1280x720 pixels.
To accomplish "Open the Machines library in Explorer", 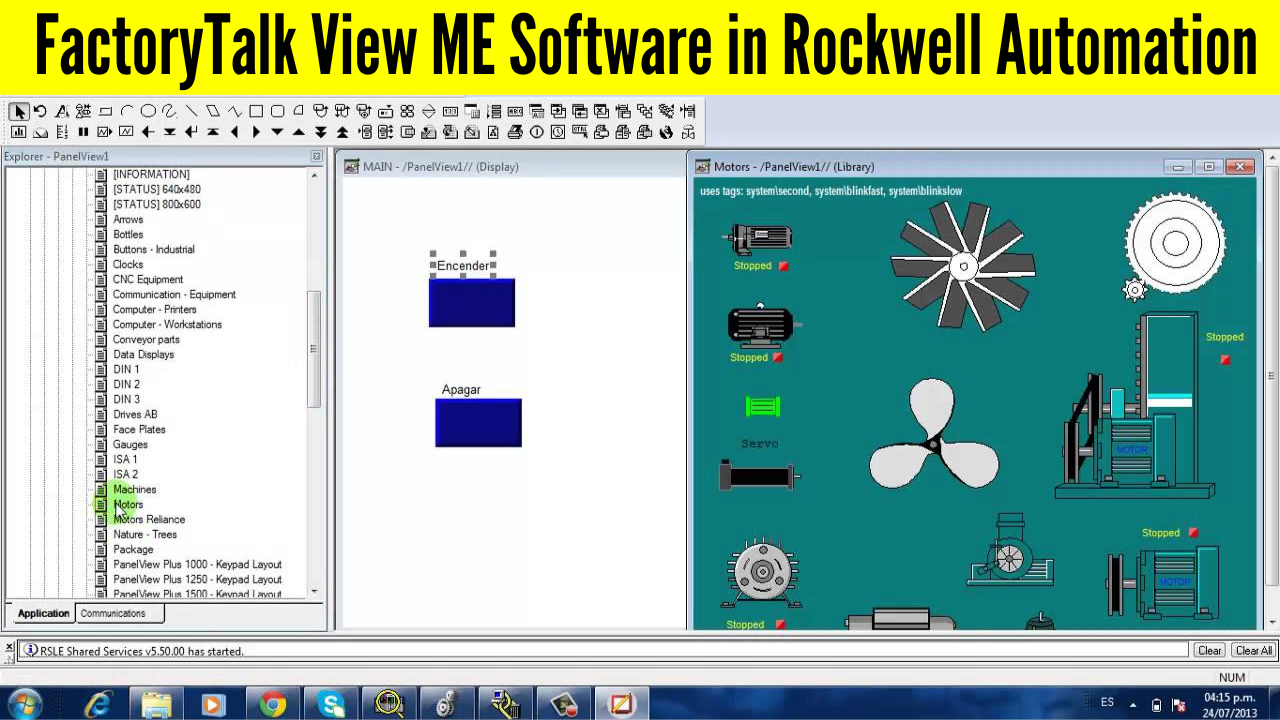I will point(134,489).
